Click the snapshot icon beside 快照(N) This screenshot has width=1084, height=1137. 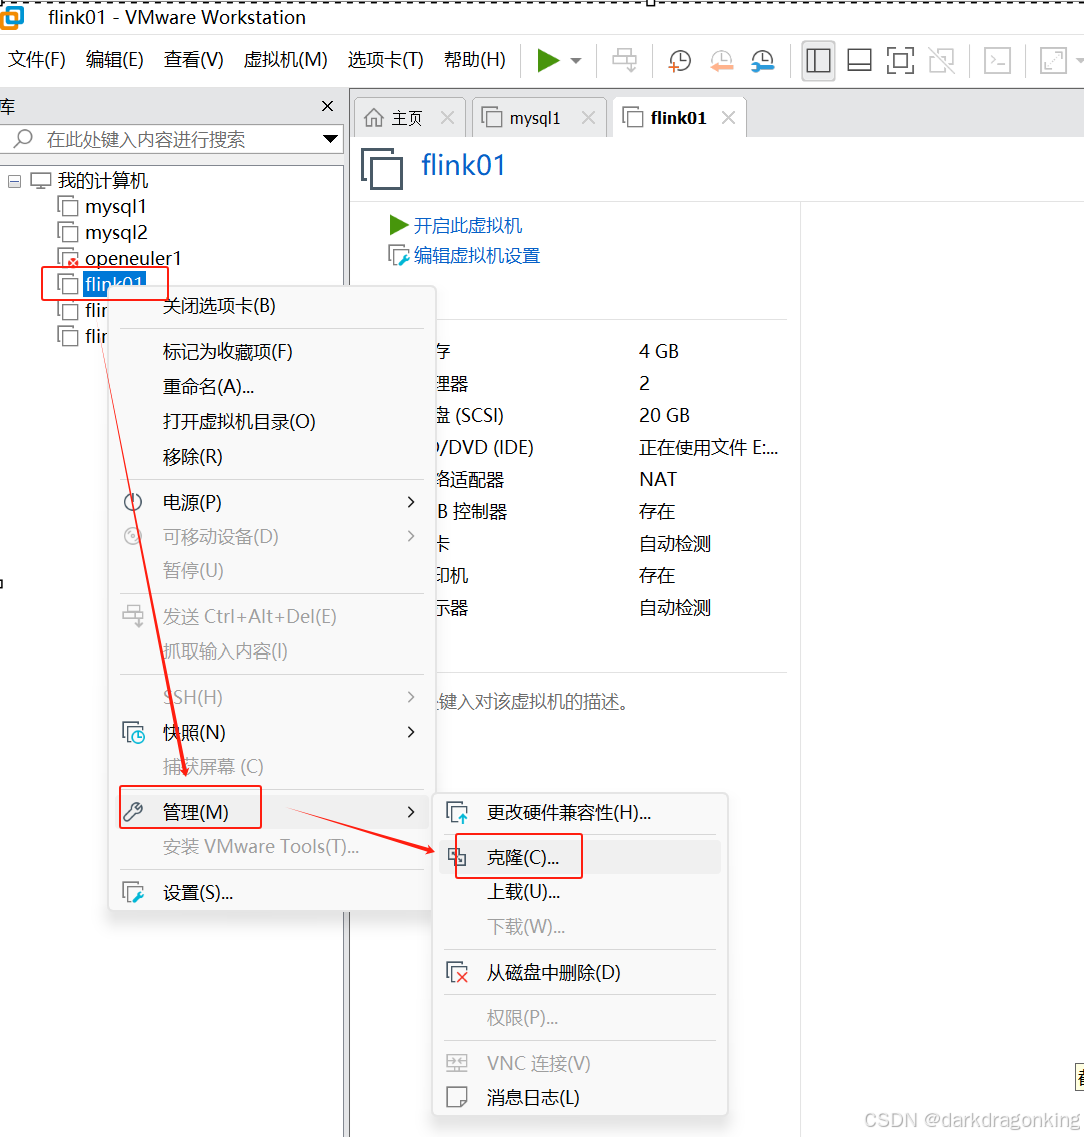pyautogui.click(x=133, y=732)
